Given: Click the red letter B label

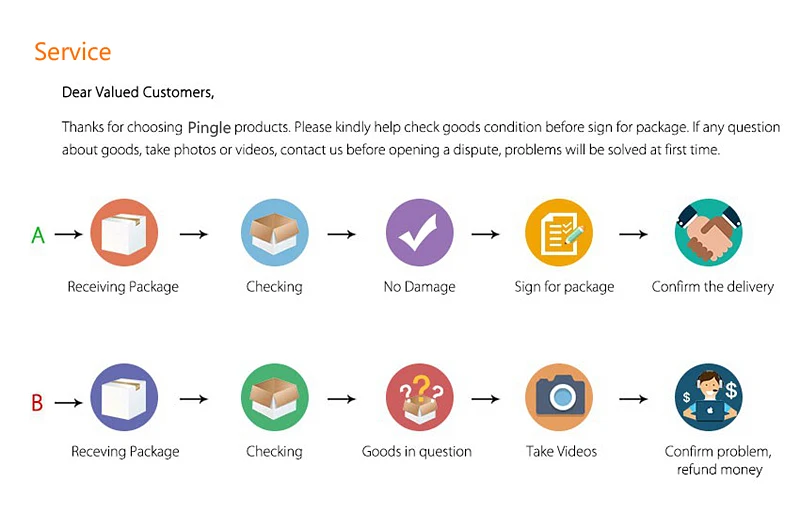Looking at the screenshot, I should click(x=37, y=404).
